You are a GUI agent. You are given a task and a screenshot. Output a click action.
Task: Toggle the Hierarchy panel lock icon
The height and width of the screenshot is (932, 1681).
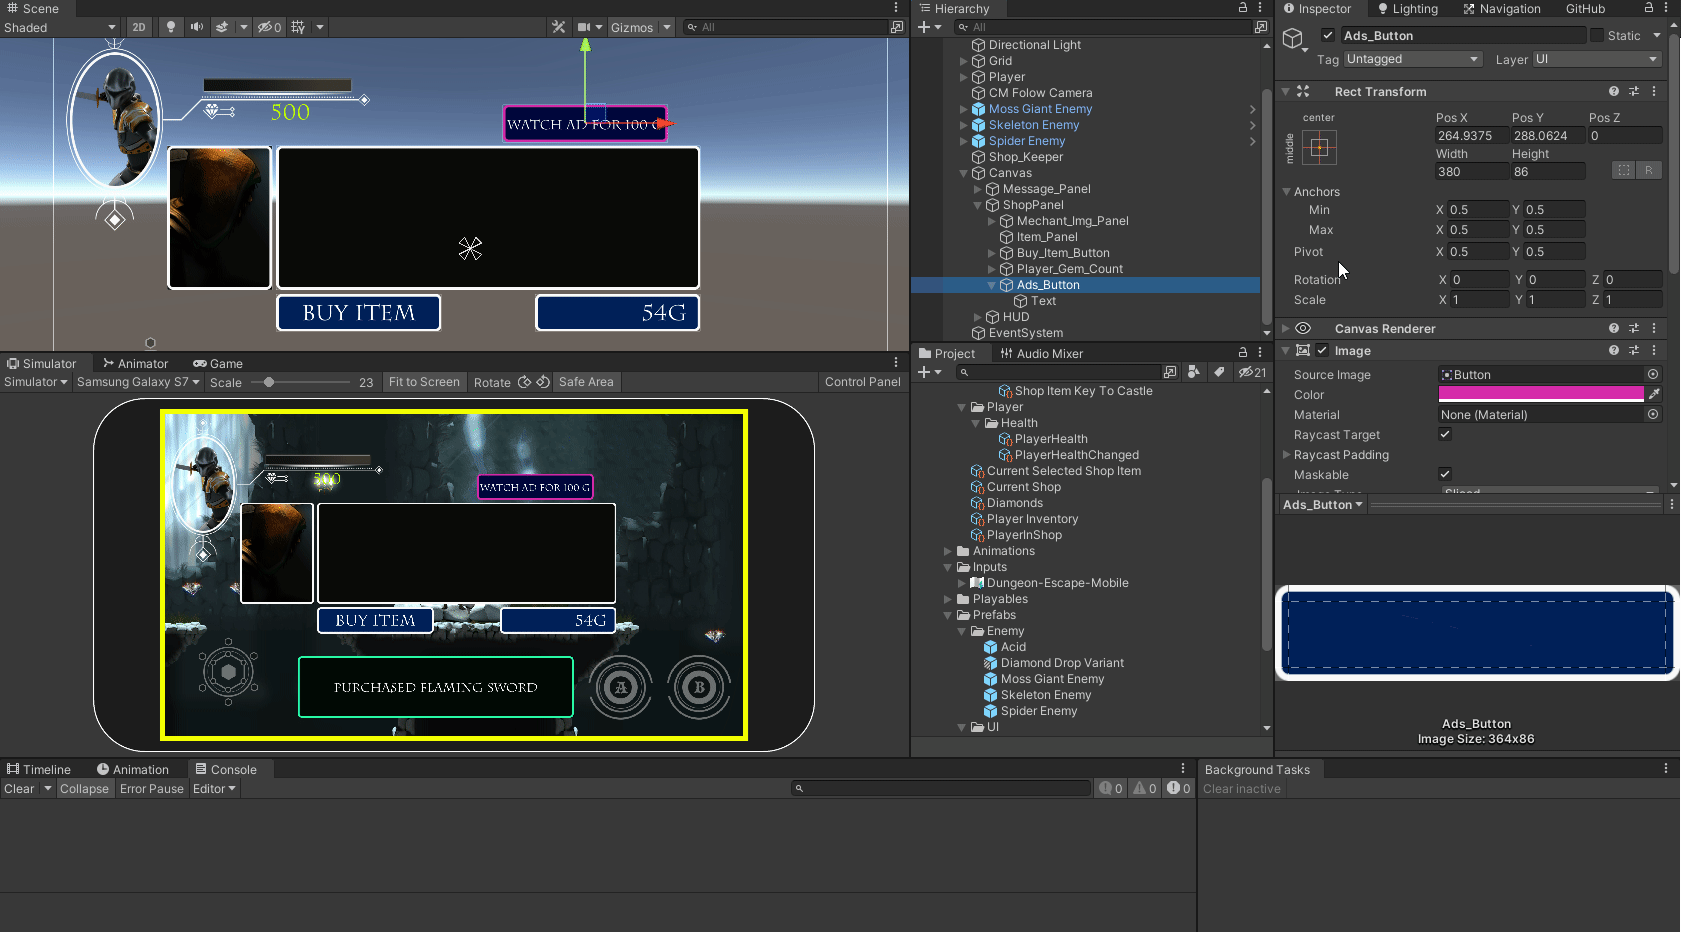pos(1243,8)
